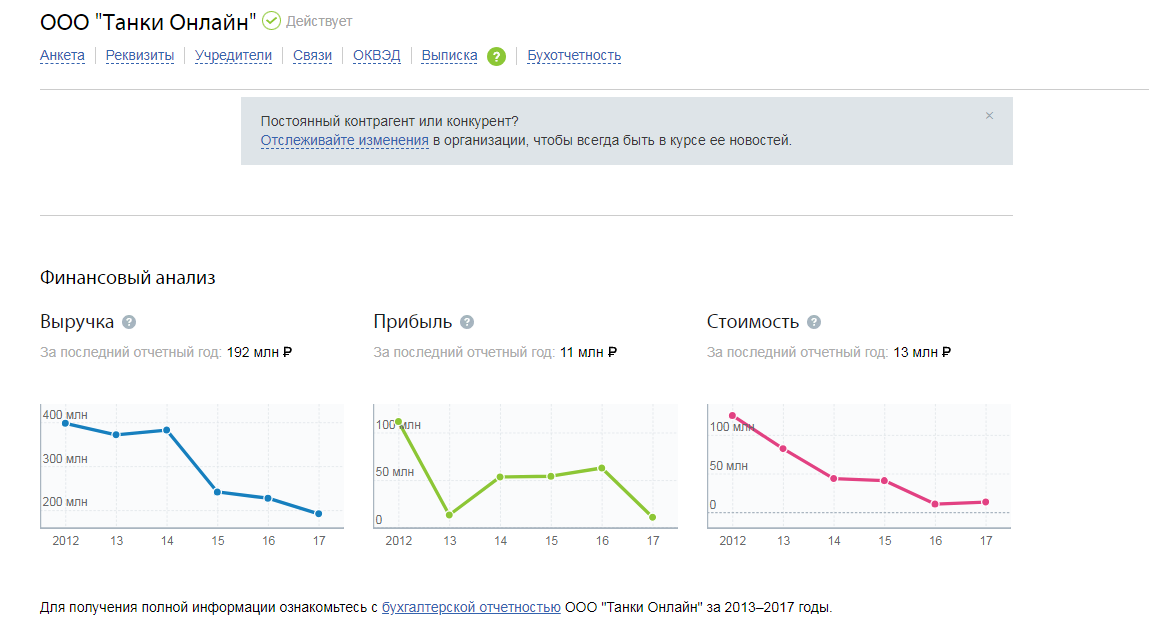Go to the Учредители tab
This screenshot has height=623, width=1149.
(233, 56)
